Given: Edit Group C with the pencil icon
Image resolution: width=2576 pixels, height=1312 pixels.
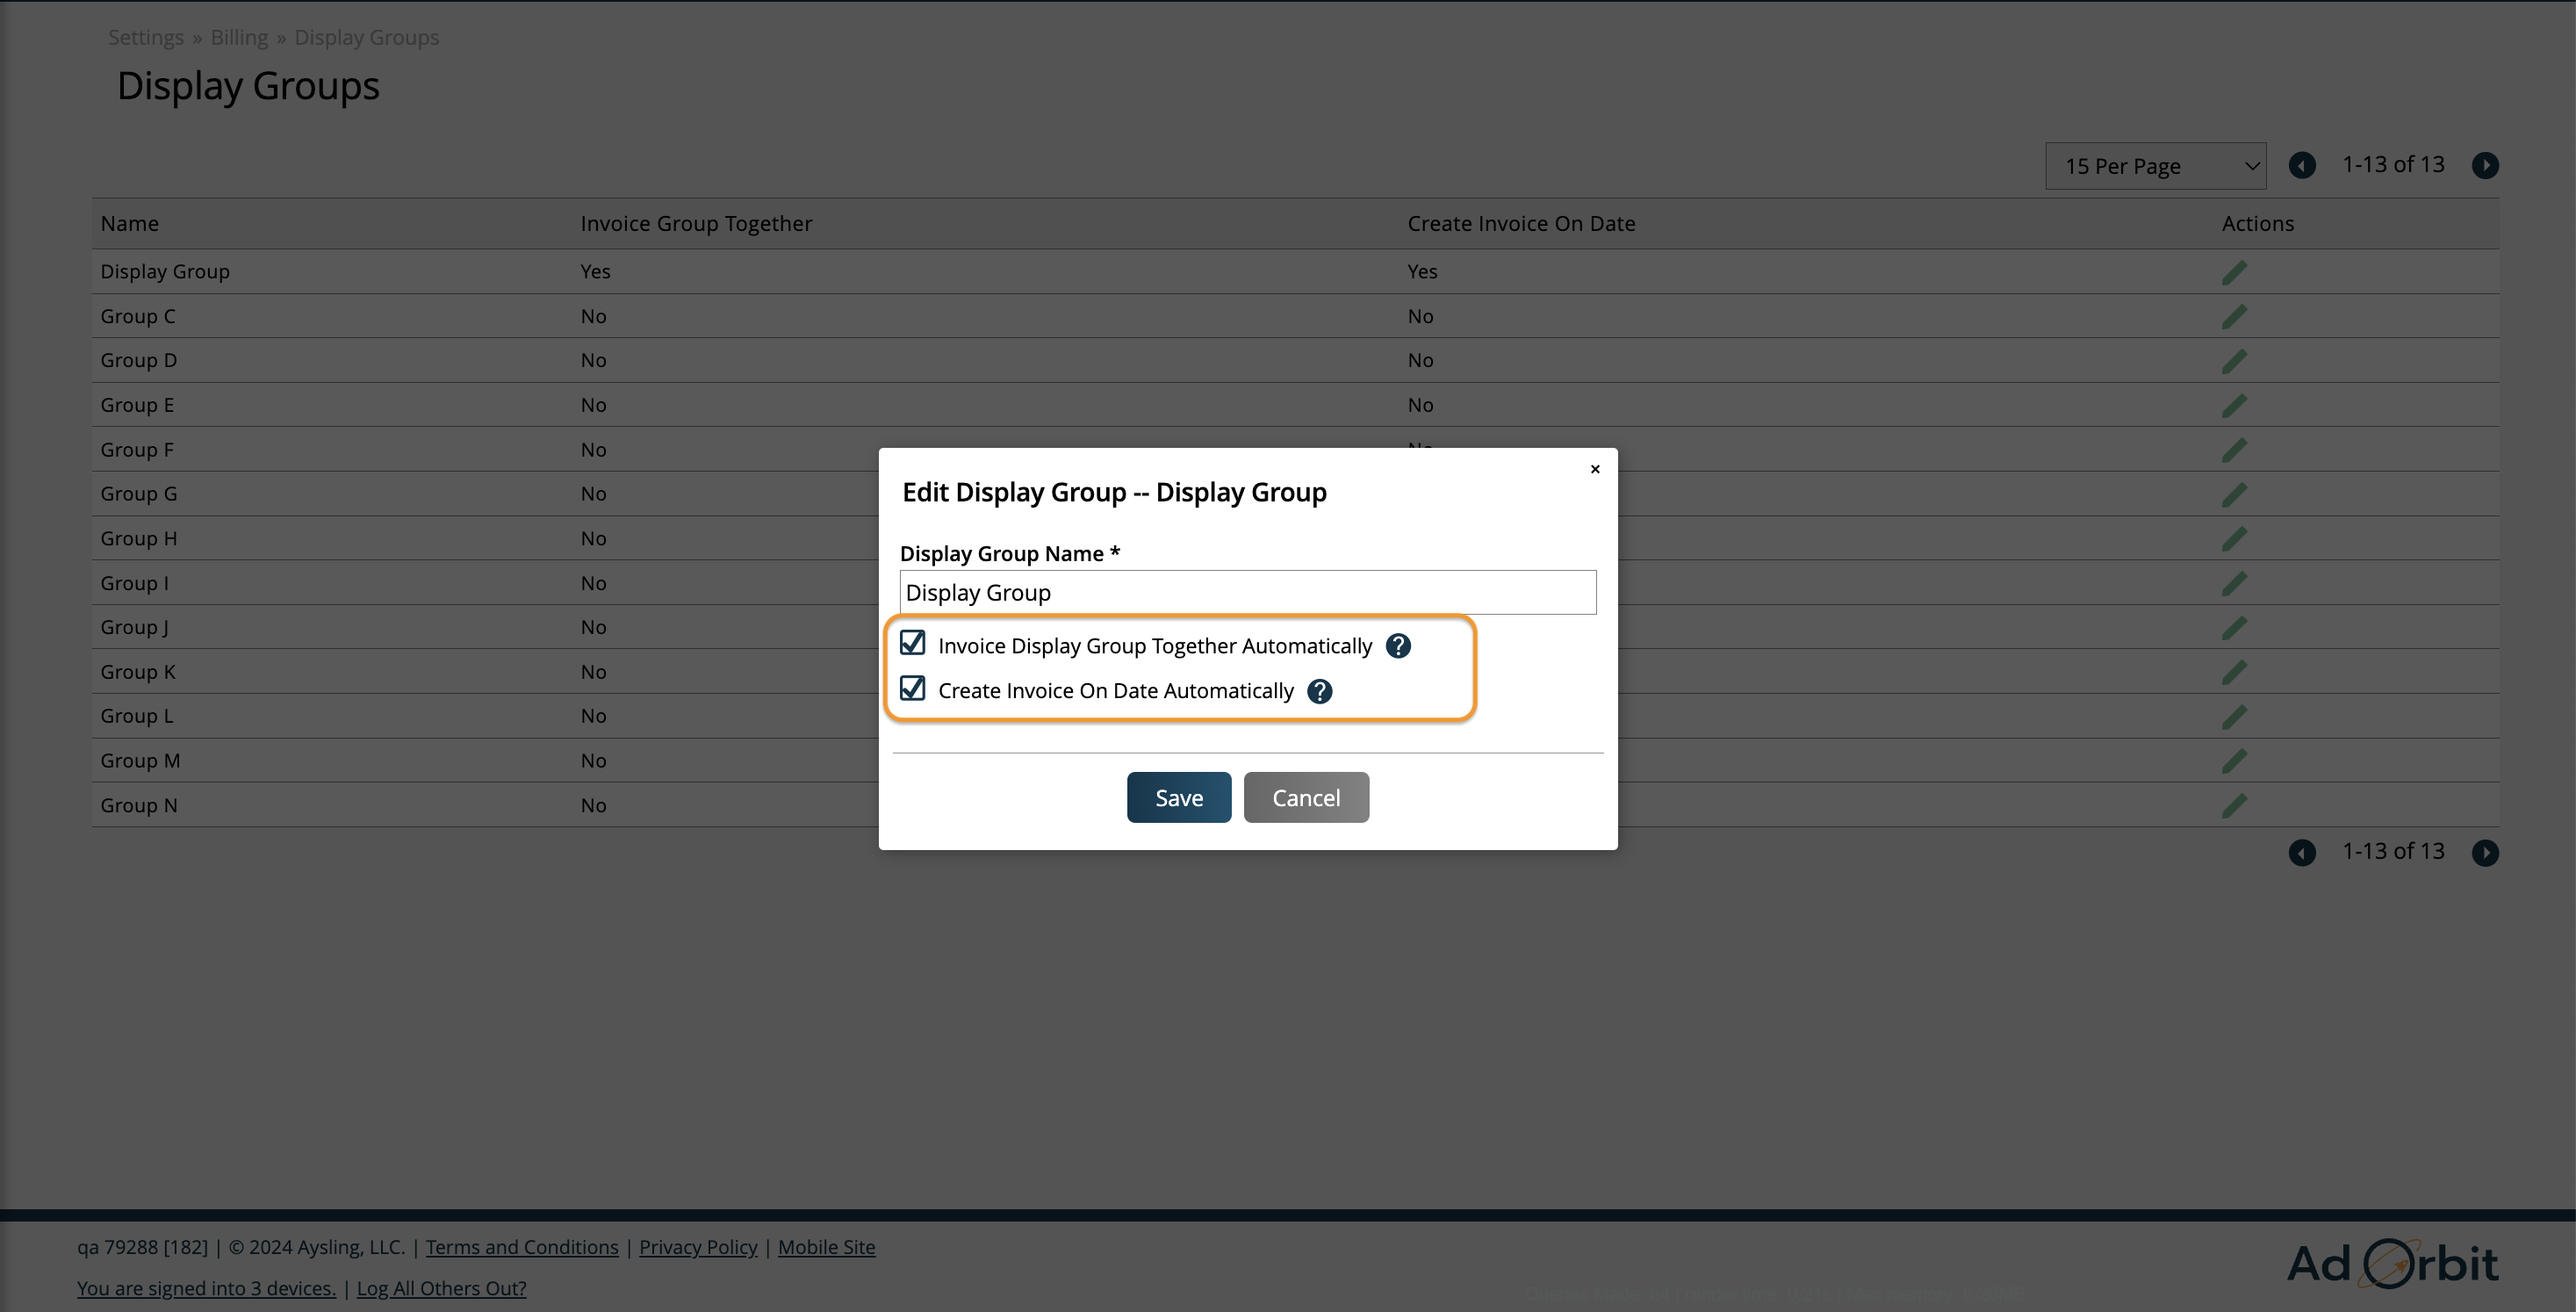Looking at the screenshot, I should pos(2235,315).
